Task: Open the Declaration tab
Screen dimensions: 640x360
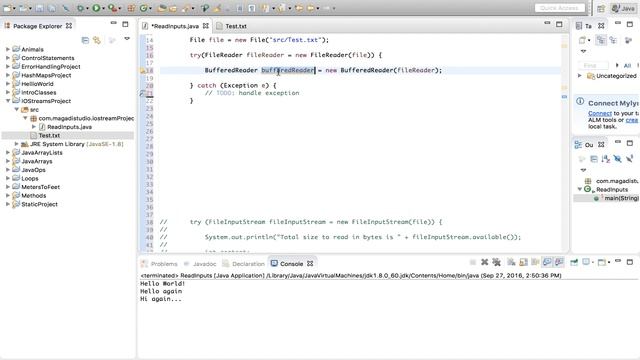Action: (244, 264)
